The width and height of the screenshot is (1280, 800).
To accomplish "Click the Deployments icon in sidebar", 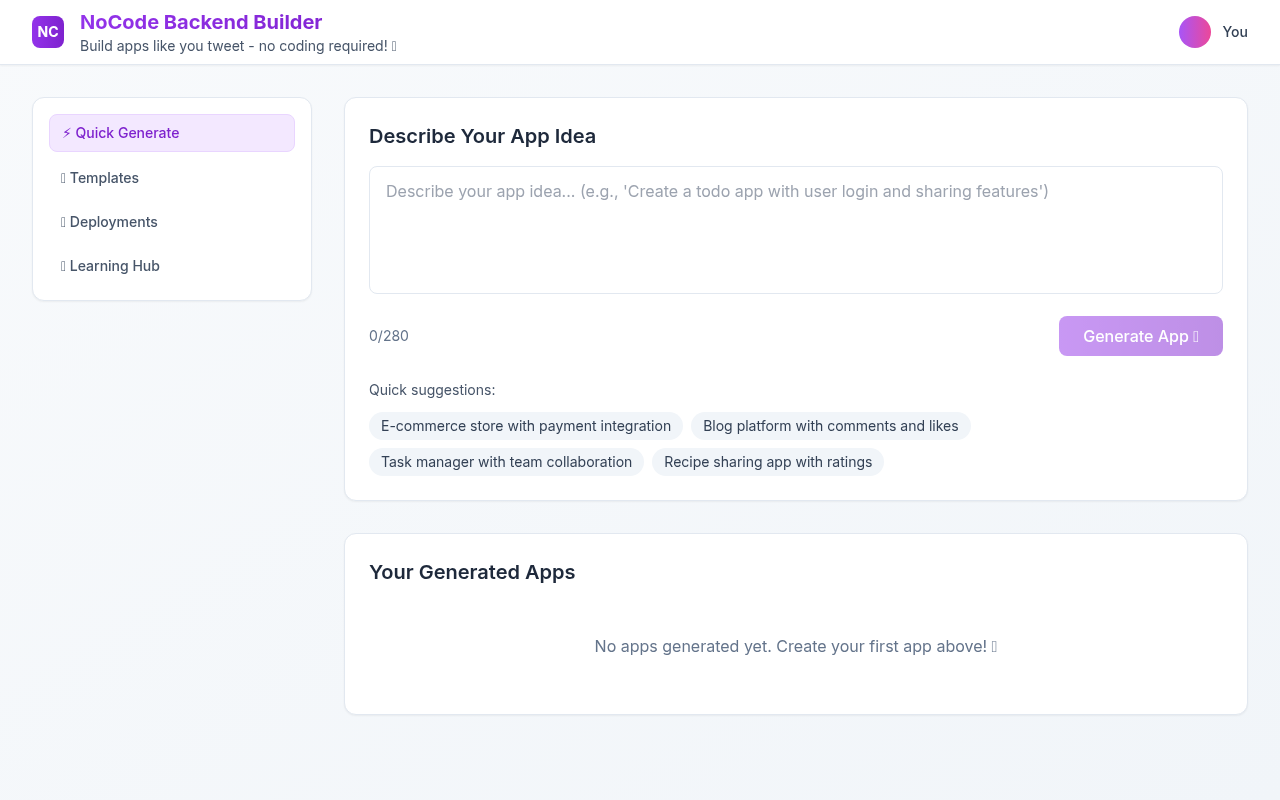I will click(63, 221).
